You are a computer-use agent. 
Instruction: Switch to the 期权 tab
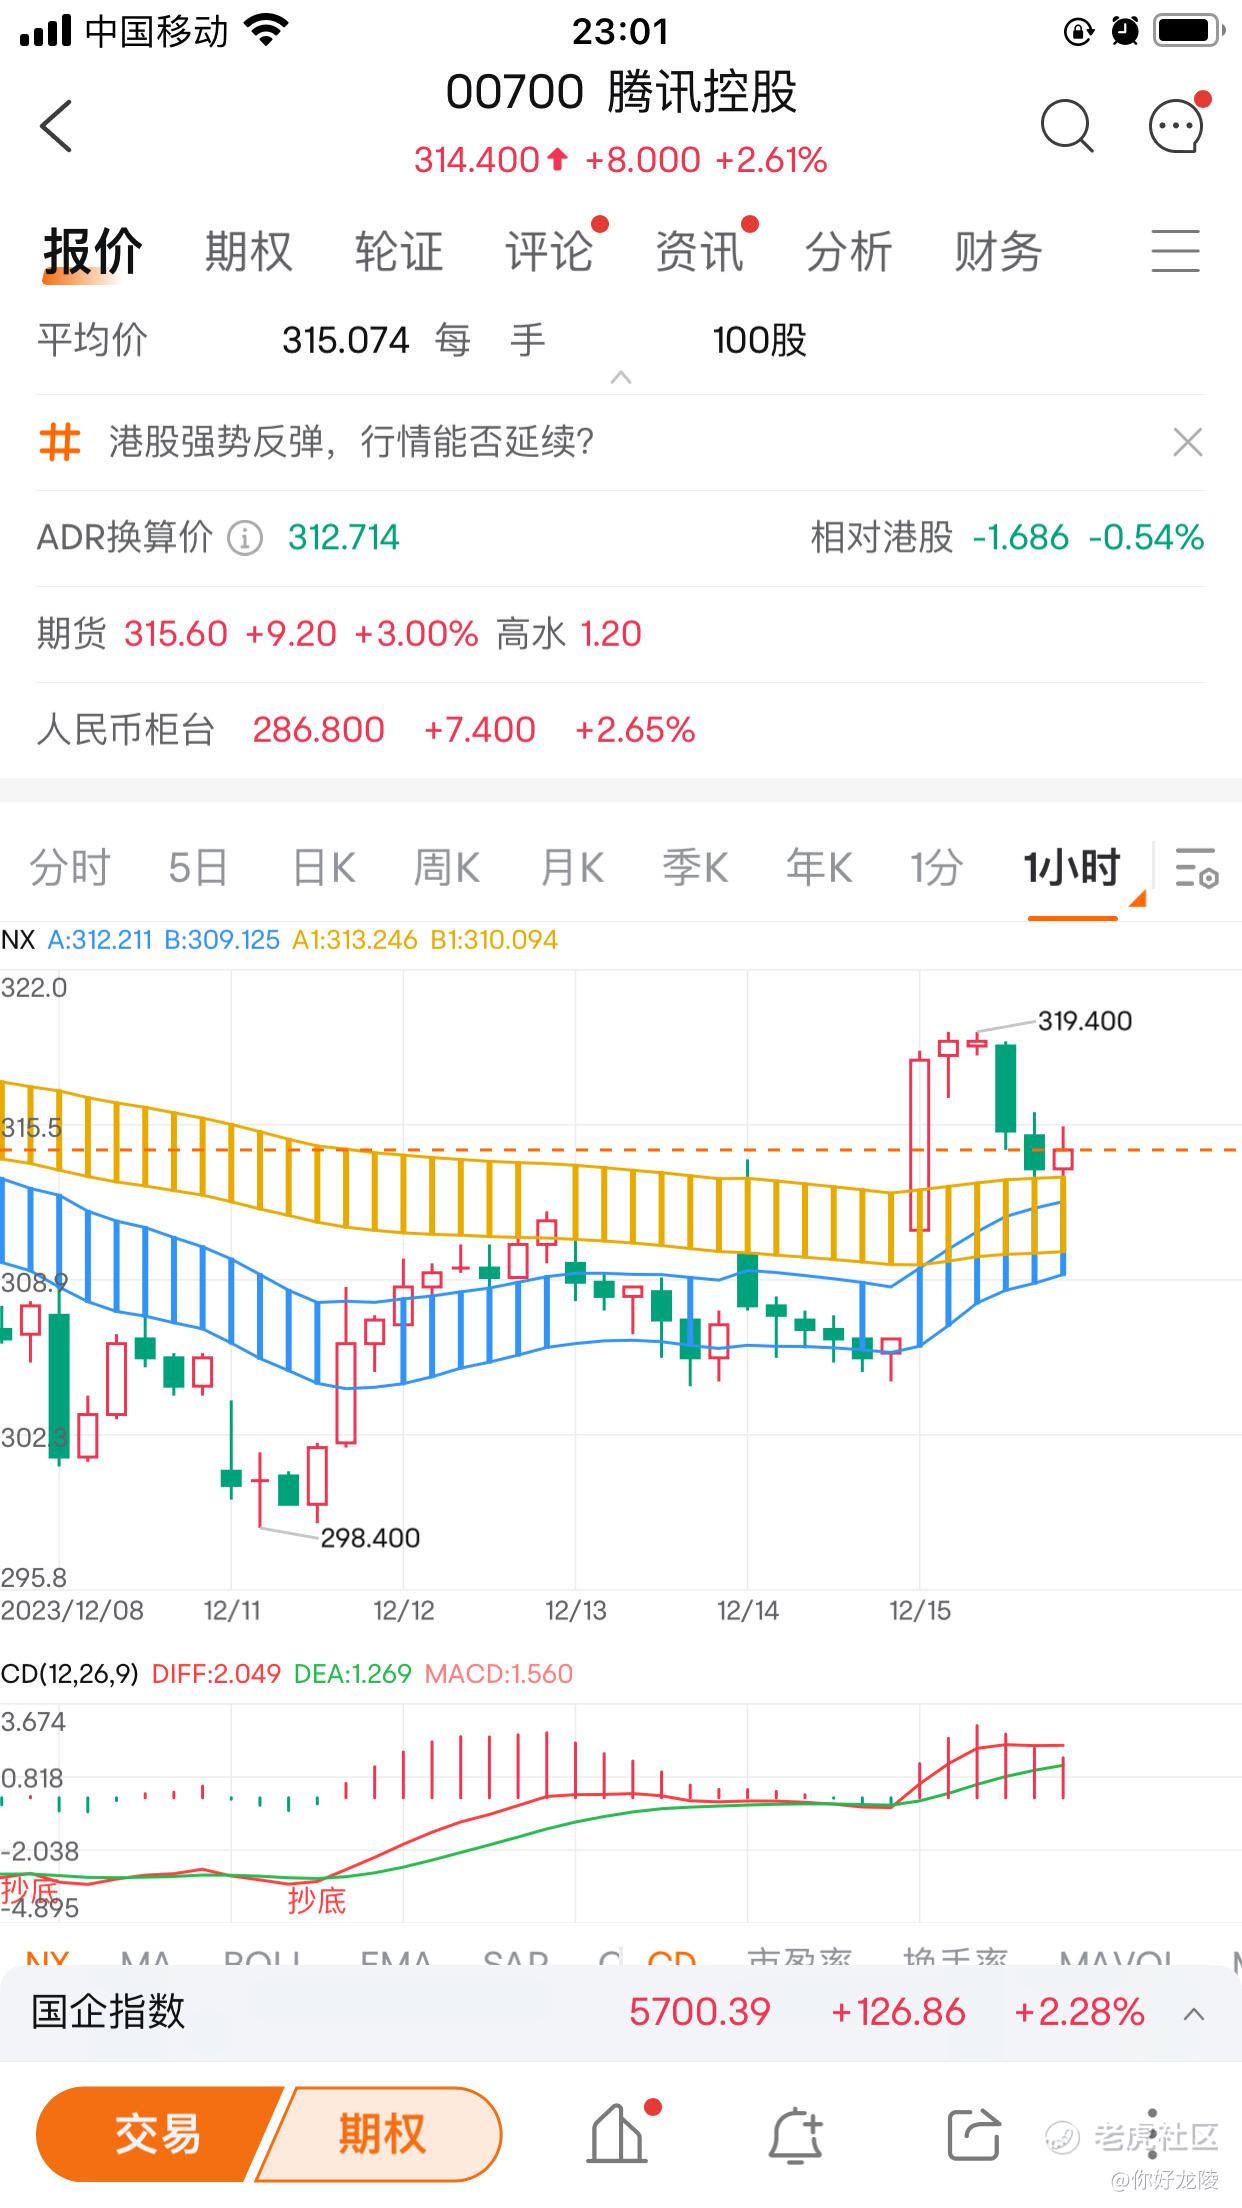pyautogui.click(x=249, y=251)
